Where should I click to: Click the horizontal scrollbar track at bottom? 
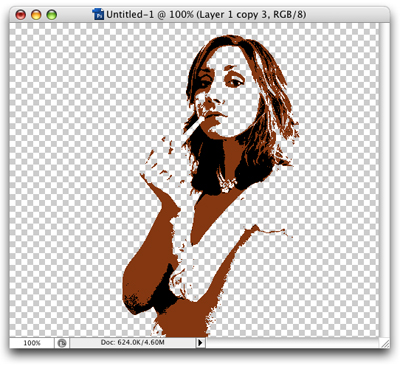[292, 342]
